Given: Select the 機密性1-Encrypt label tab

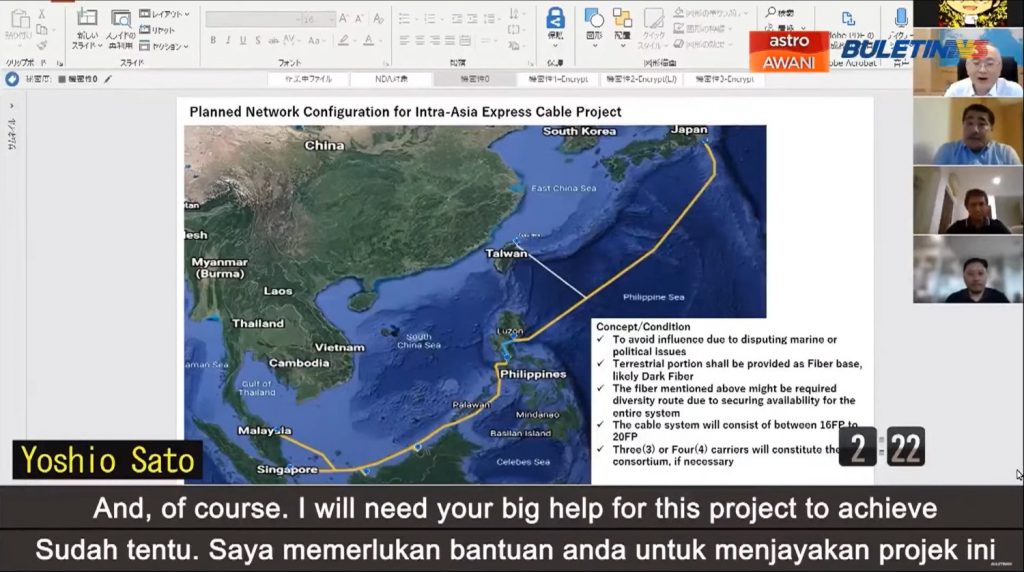Looking at the screenshot, I should 553,79.
